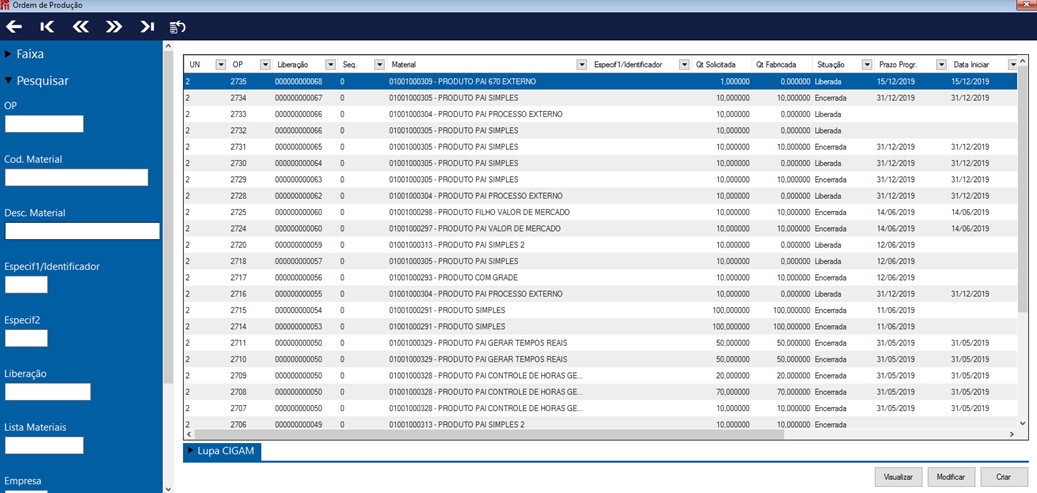Select row with OP 2729
This screenshot has width=1037, height=493.
click(x=601, y=179)
